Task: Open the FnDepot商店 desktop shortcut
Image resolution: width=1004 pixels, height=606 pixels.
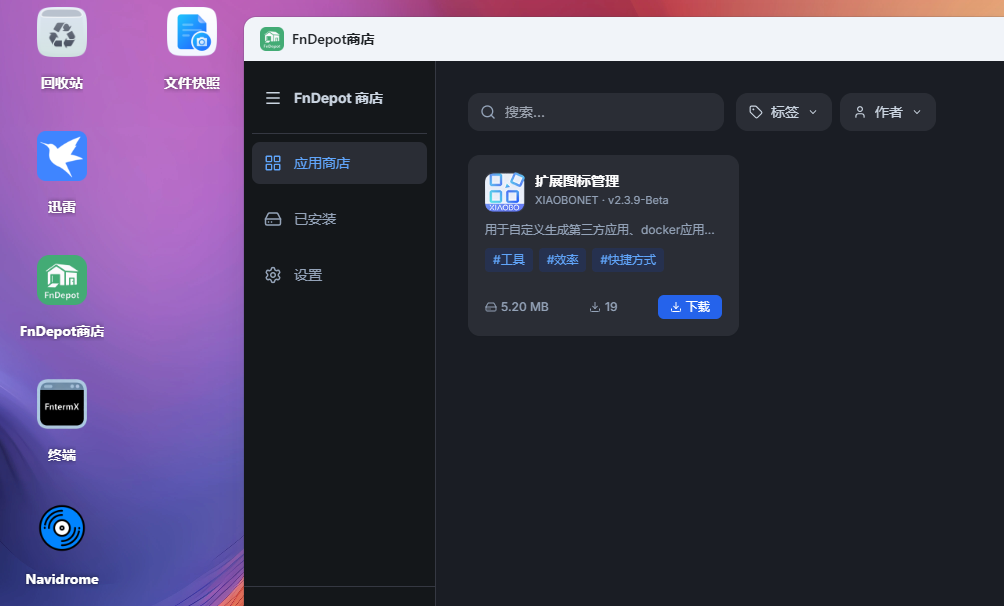Action: [x=61, y=281]
